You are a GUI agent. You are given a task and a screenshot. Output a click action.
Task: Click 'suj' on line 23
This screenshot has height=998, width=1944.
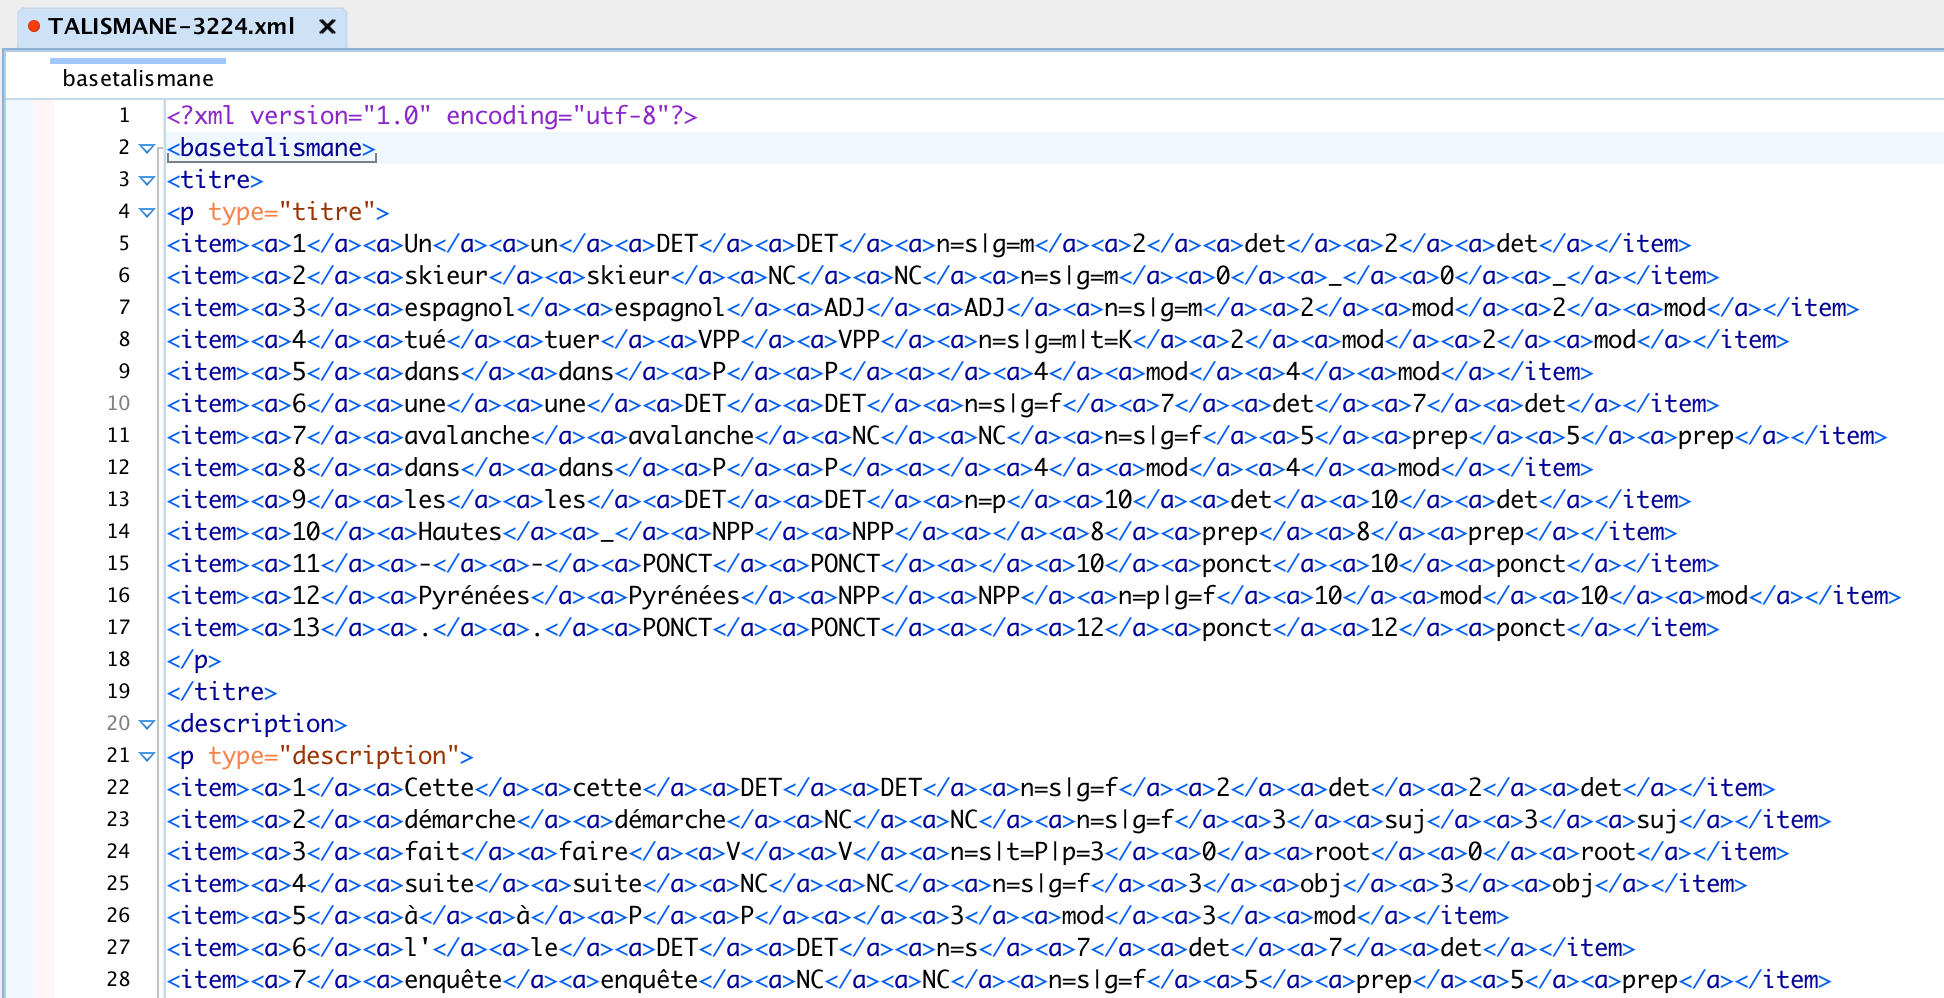(1405, 820)
